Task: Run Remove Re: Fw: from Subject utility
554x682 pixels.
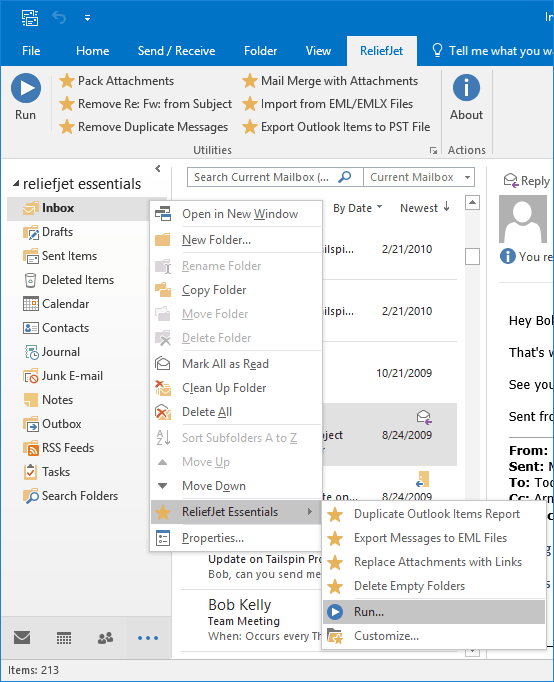Action: (x=146, y=104)
